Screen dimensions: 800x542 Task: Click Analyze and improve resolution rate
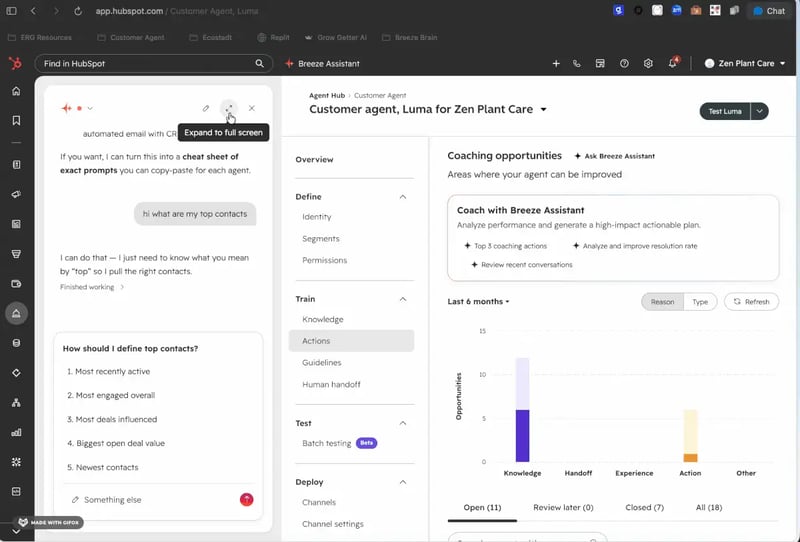[x=635, y=246]
